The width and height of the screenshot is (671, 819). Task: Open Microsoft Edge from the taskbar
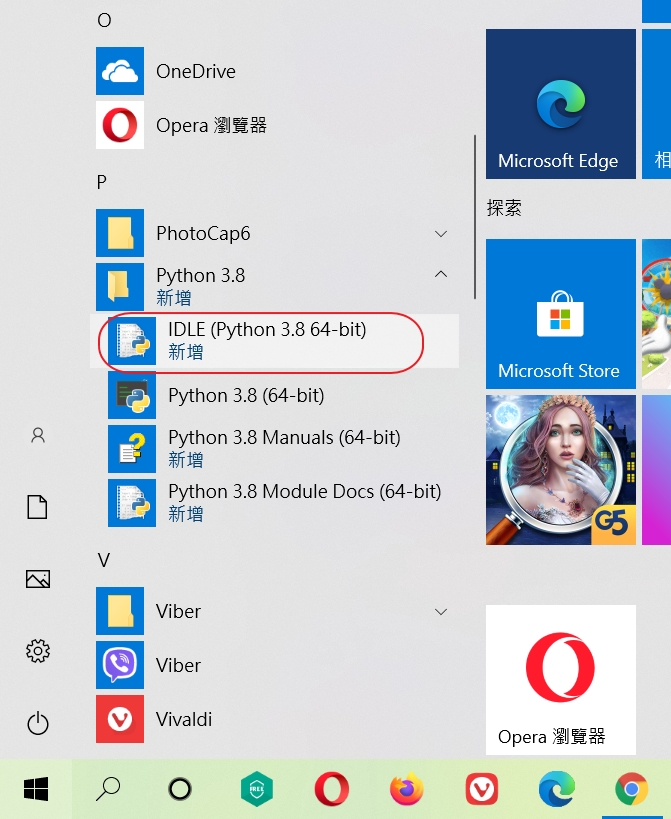tap(557, 789)
